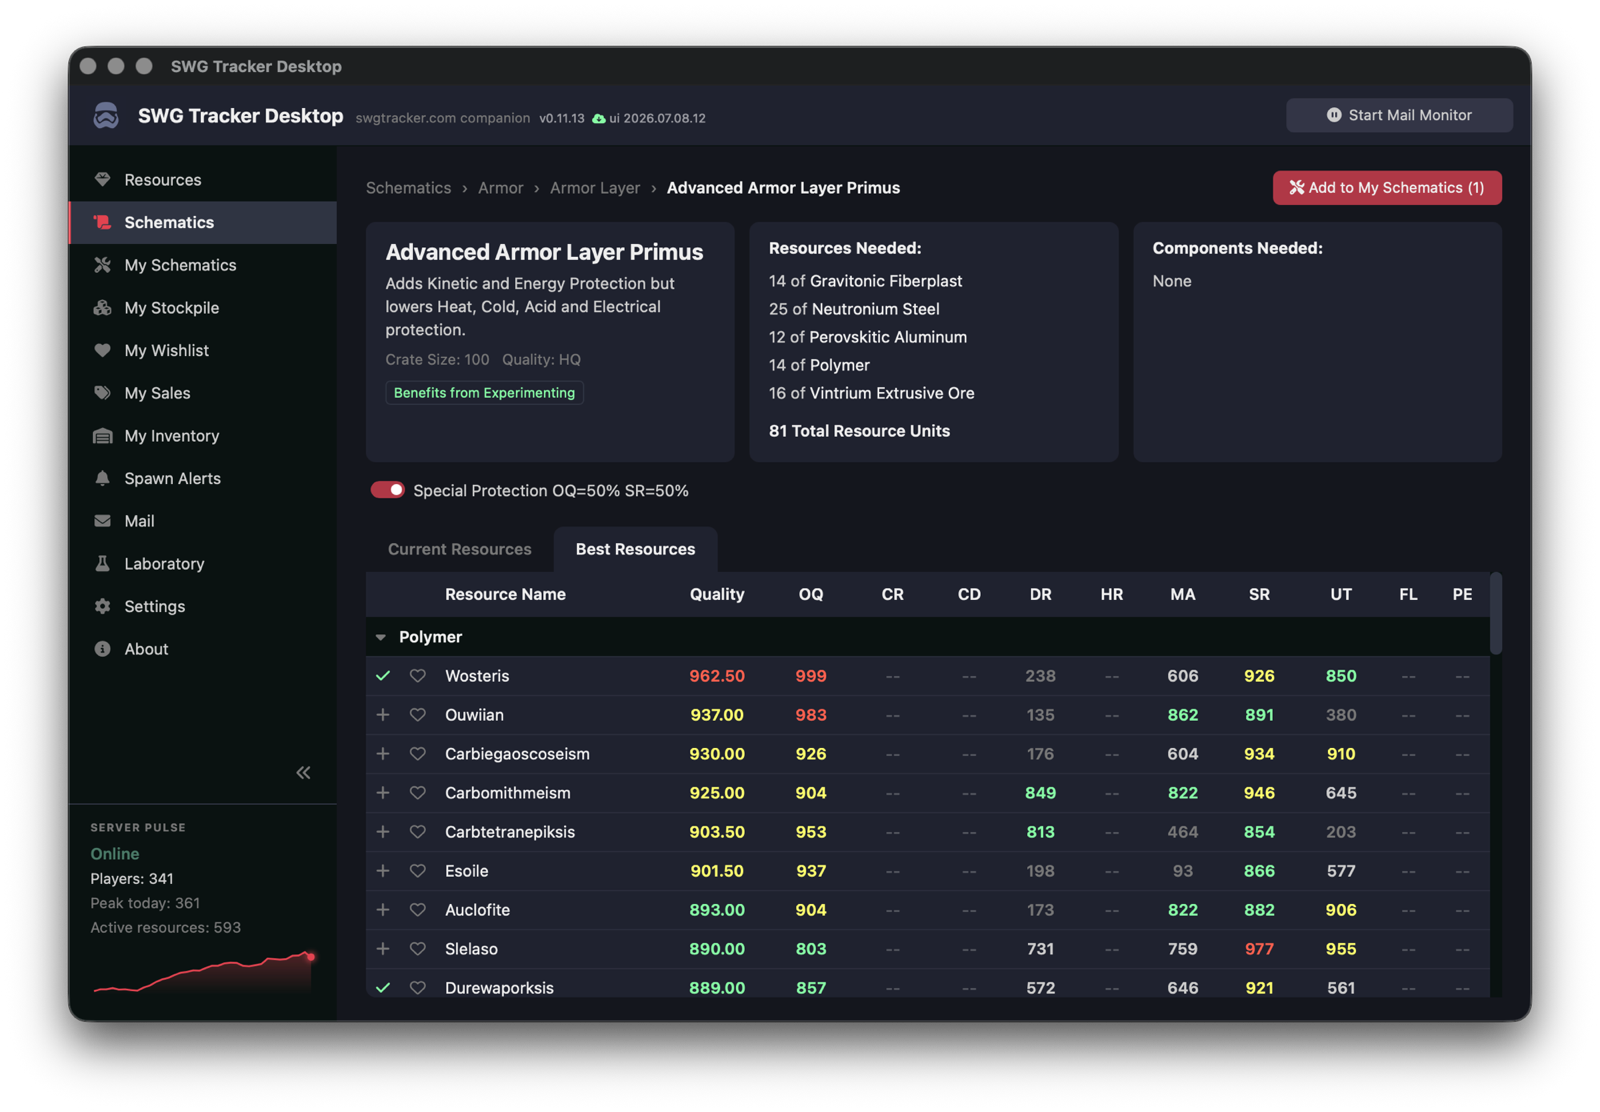Select Auclofite with its plus toggle
The height and width of the screenshot is (1112, 1600).
[383, 910]
